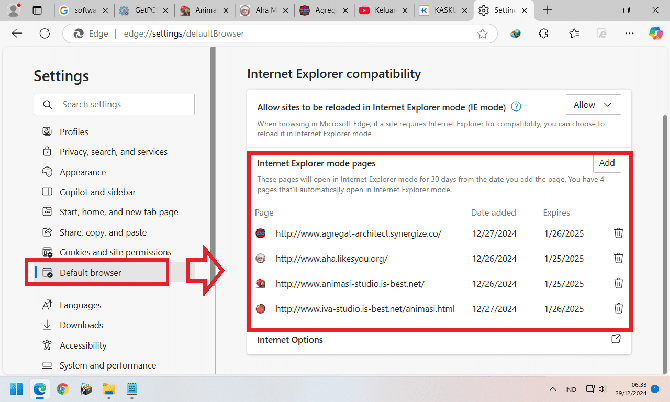
Task: Delete the agregat-architect.synergize.co page entry
Action: pos(618,233)
